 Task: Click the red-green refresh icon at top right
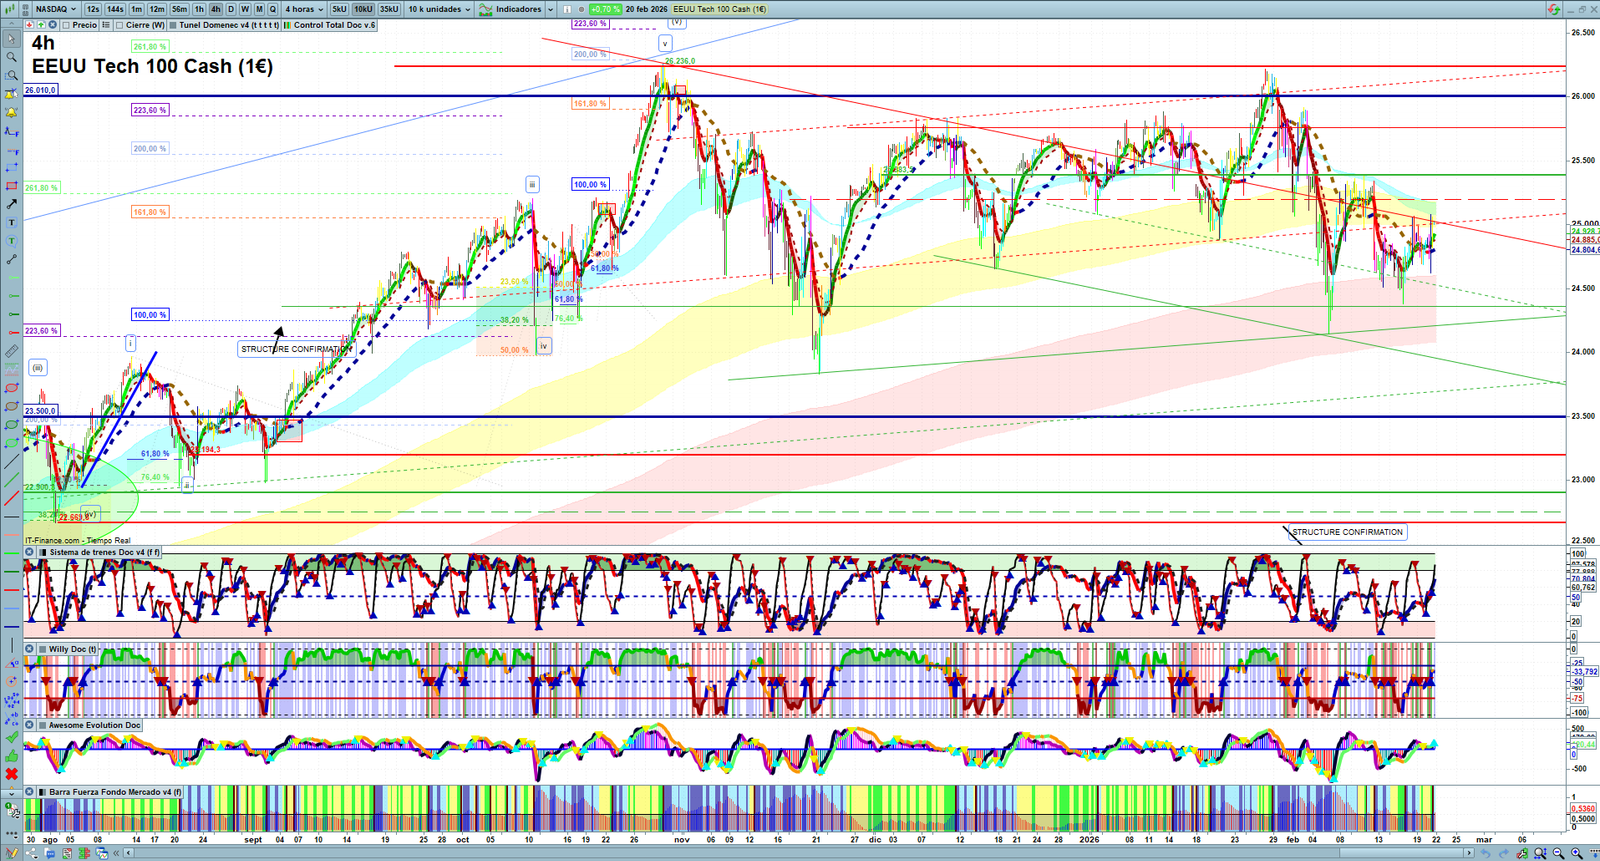(1553, 9)
